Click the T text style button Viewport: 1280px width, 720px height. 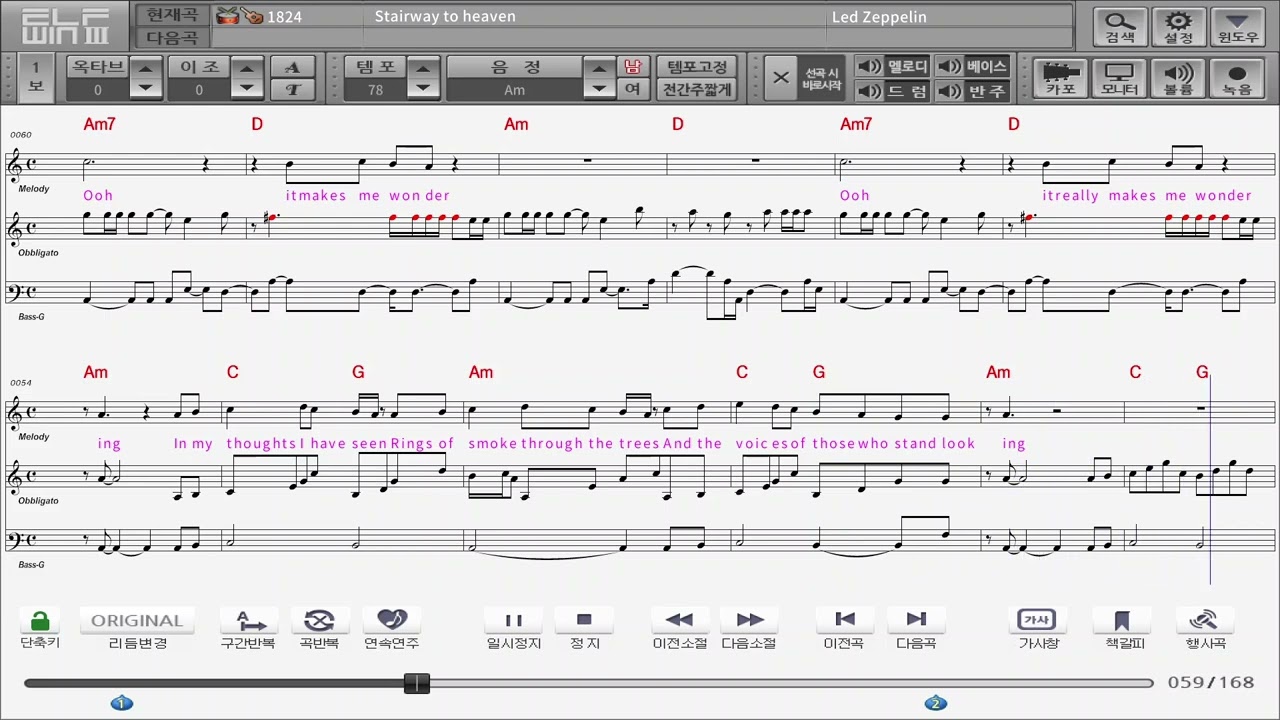293,89
